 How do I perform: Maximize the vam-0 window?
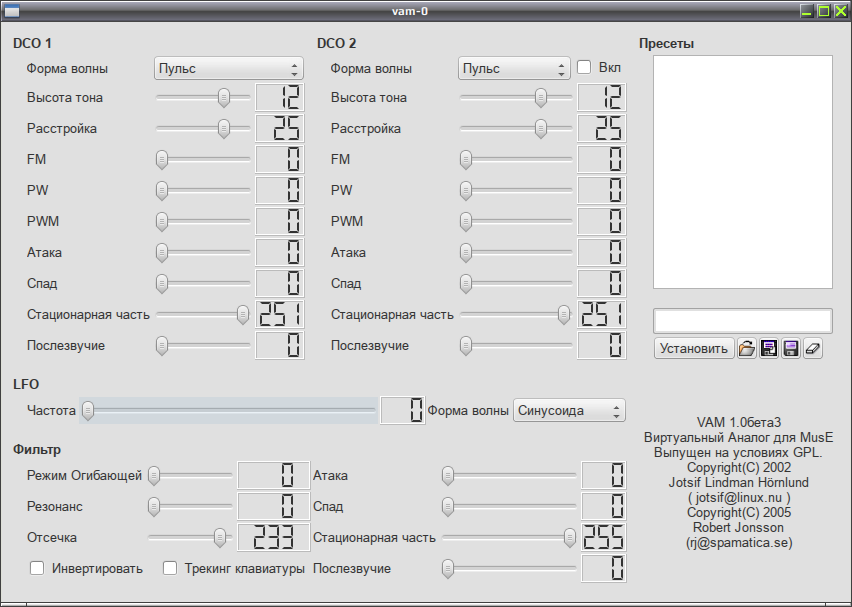coord(824,11)
